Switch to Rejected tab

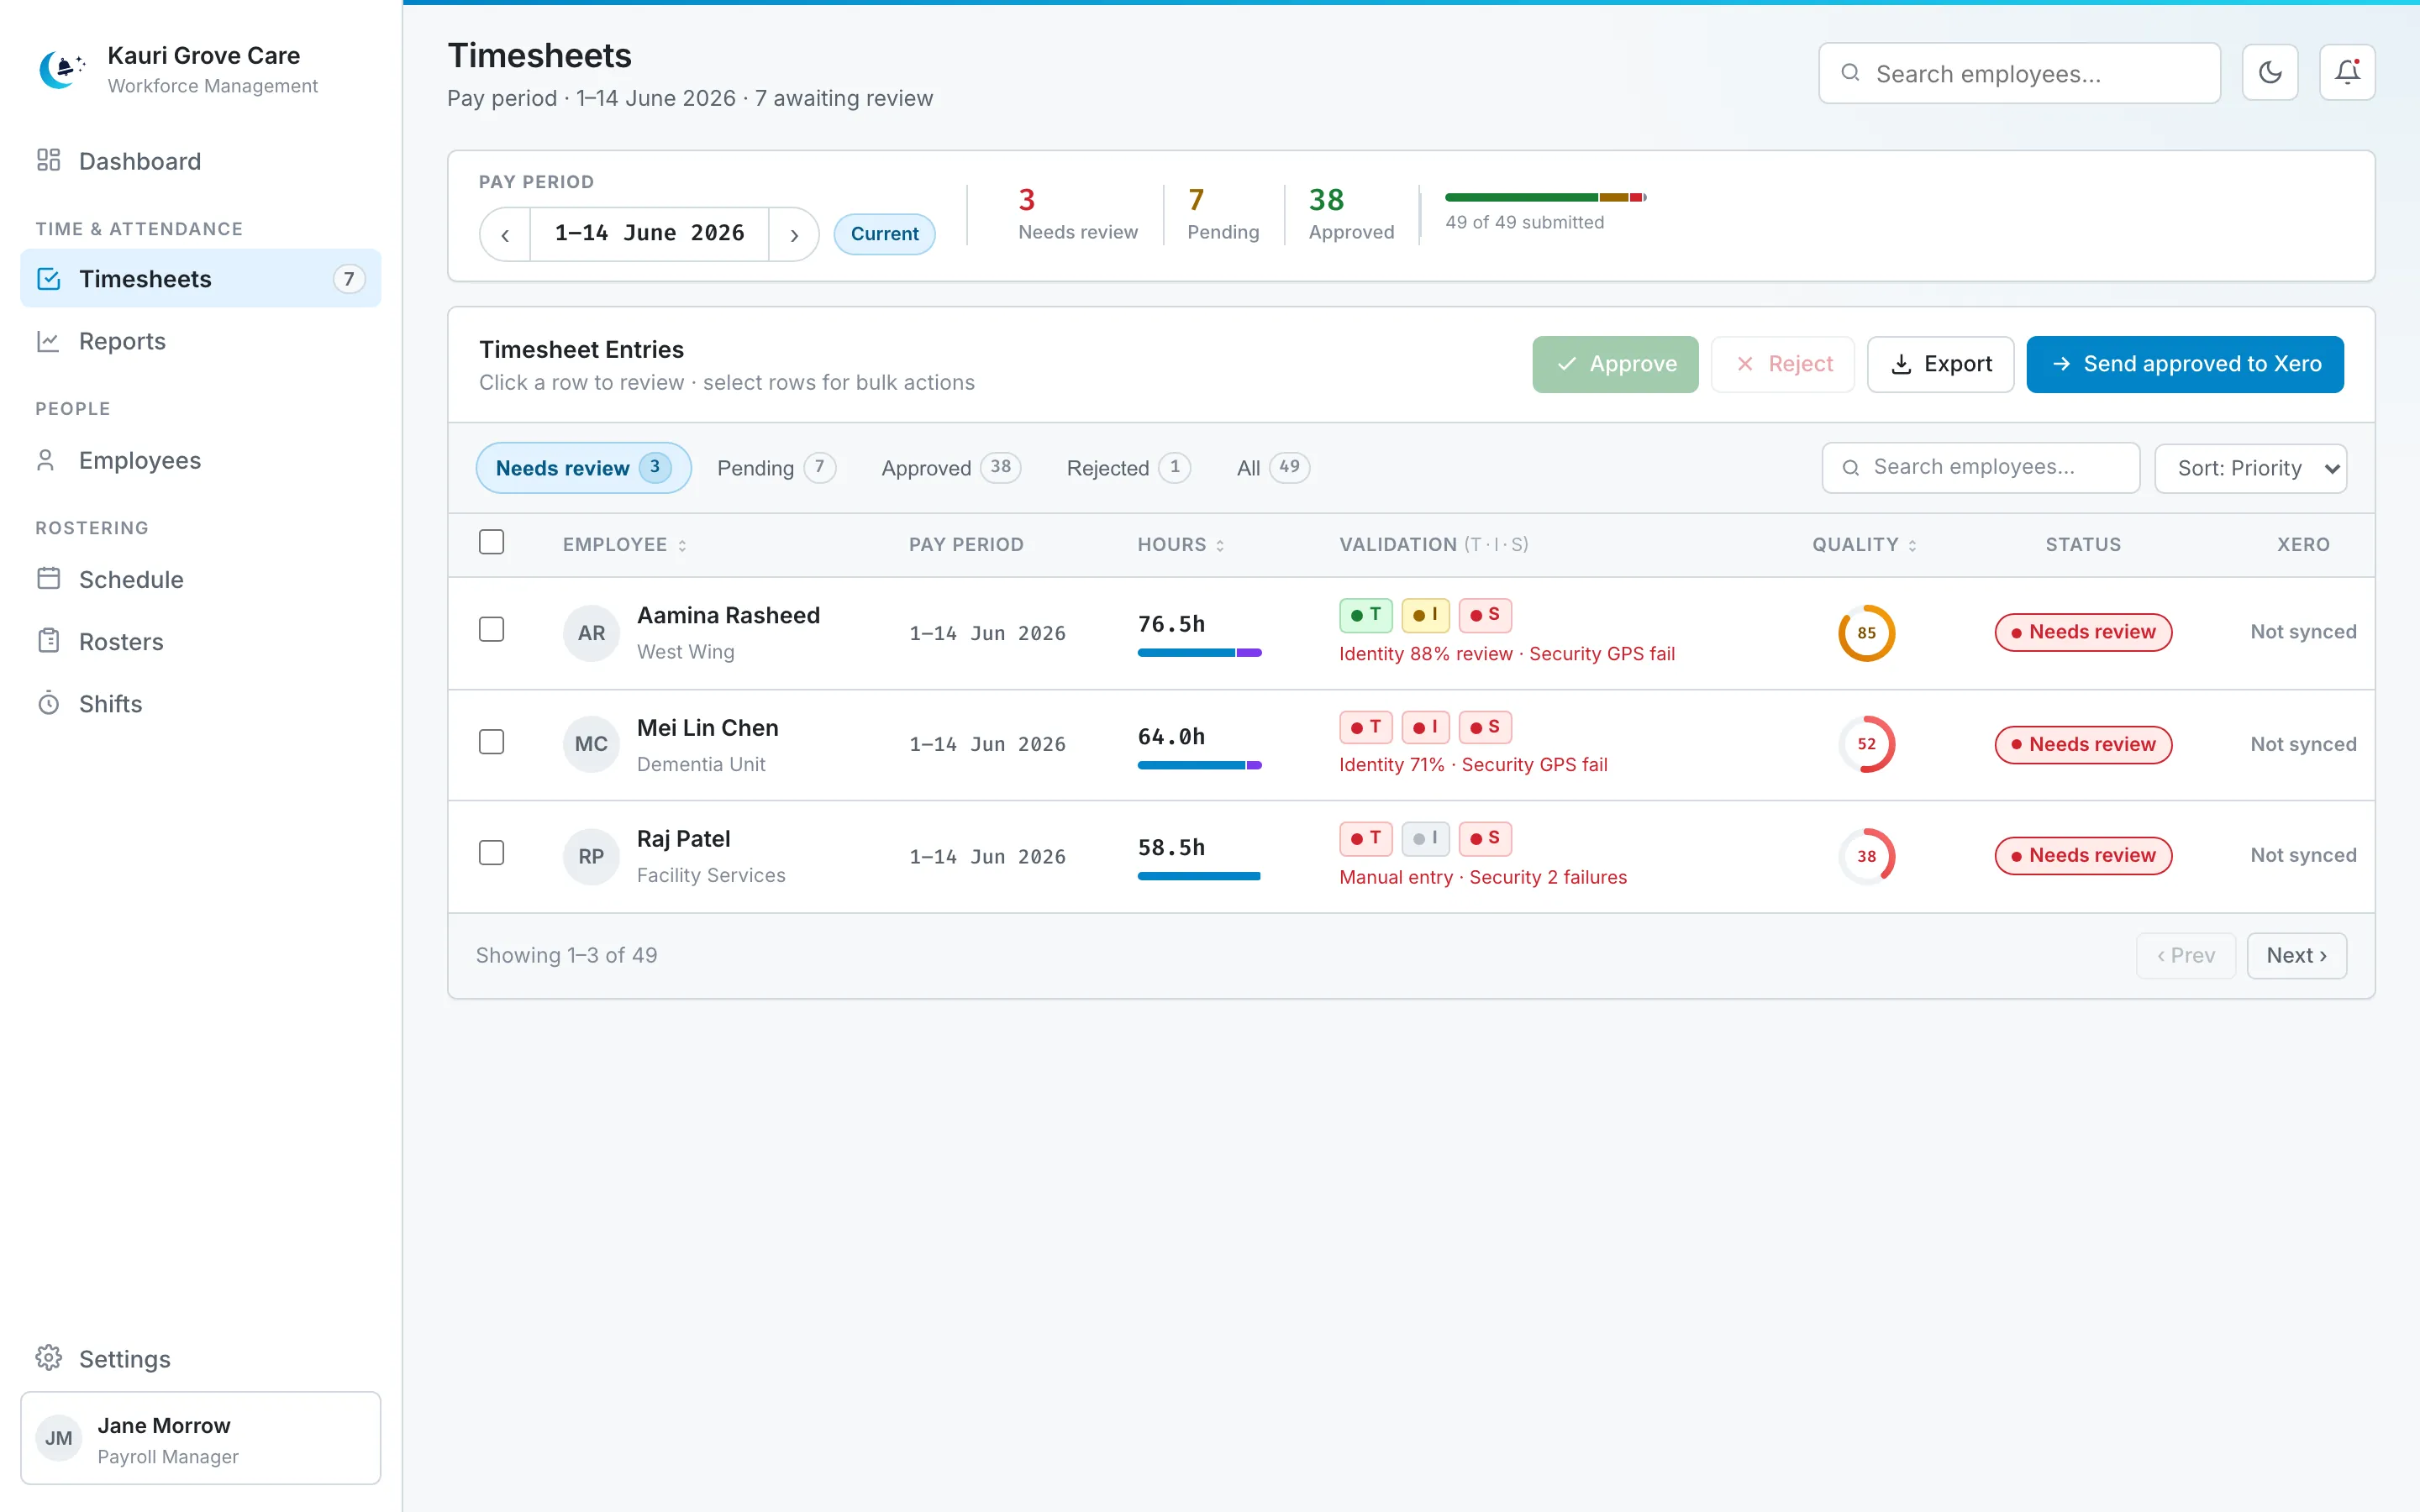tap(1128, 467)
